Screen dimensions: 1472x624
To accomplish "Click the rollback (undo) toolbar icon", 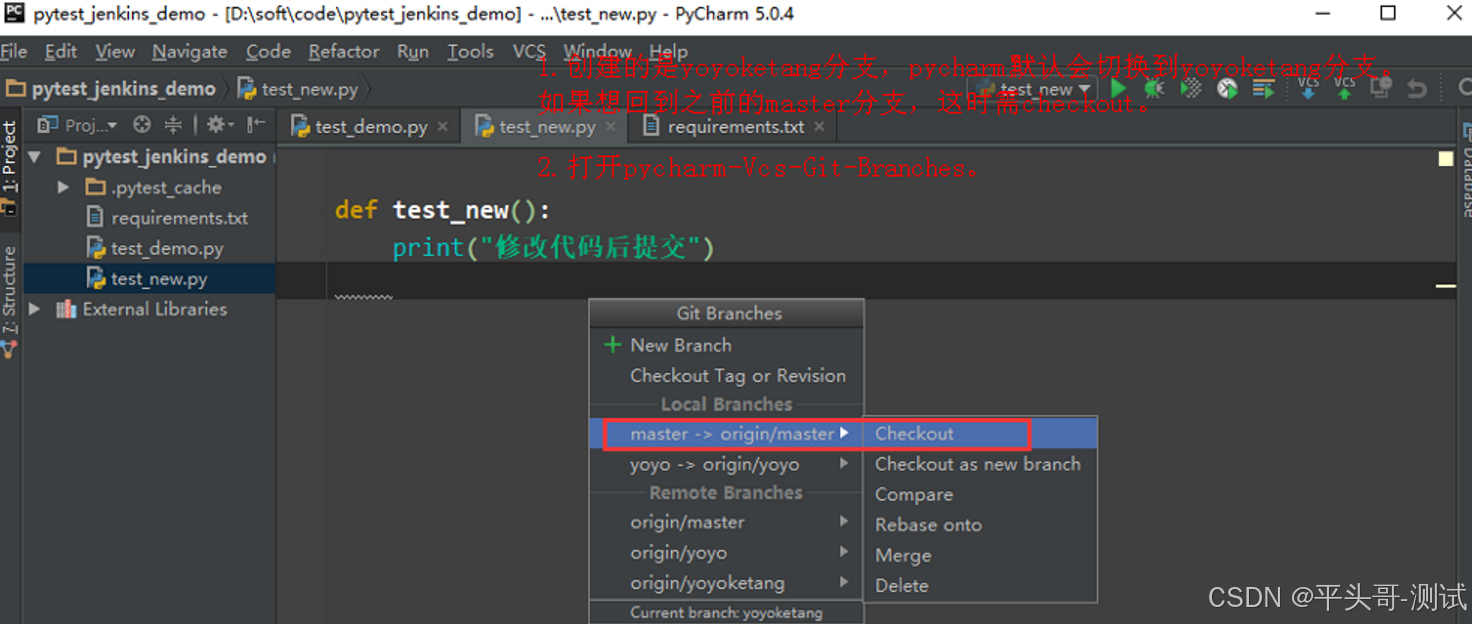I will coord(1417,88).
